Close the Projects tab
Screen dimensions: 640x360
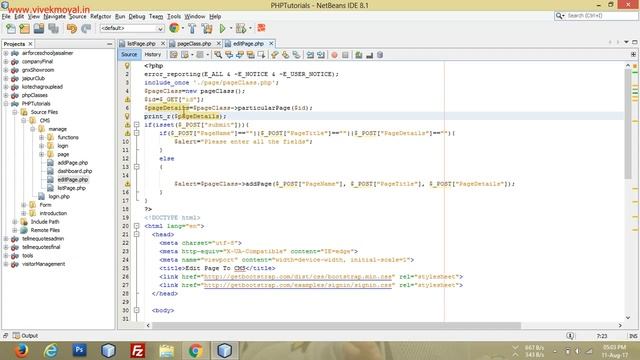(30, 44)
